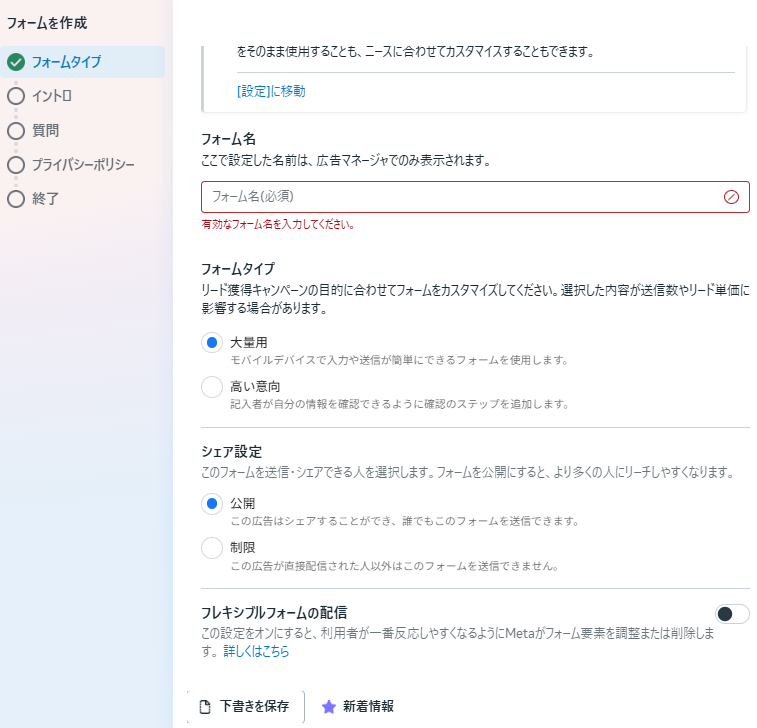Focus the フォーム名(必須) text input field

460,197
